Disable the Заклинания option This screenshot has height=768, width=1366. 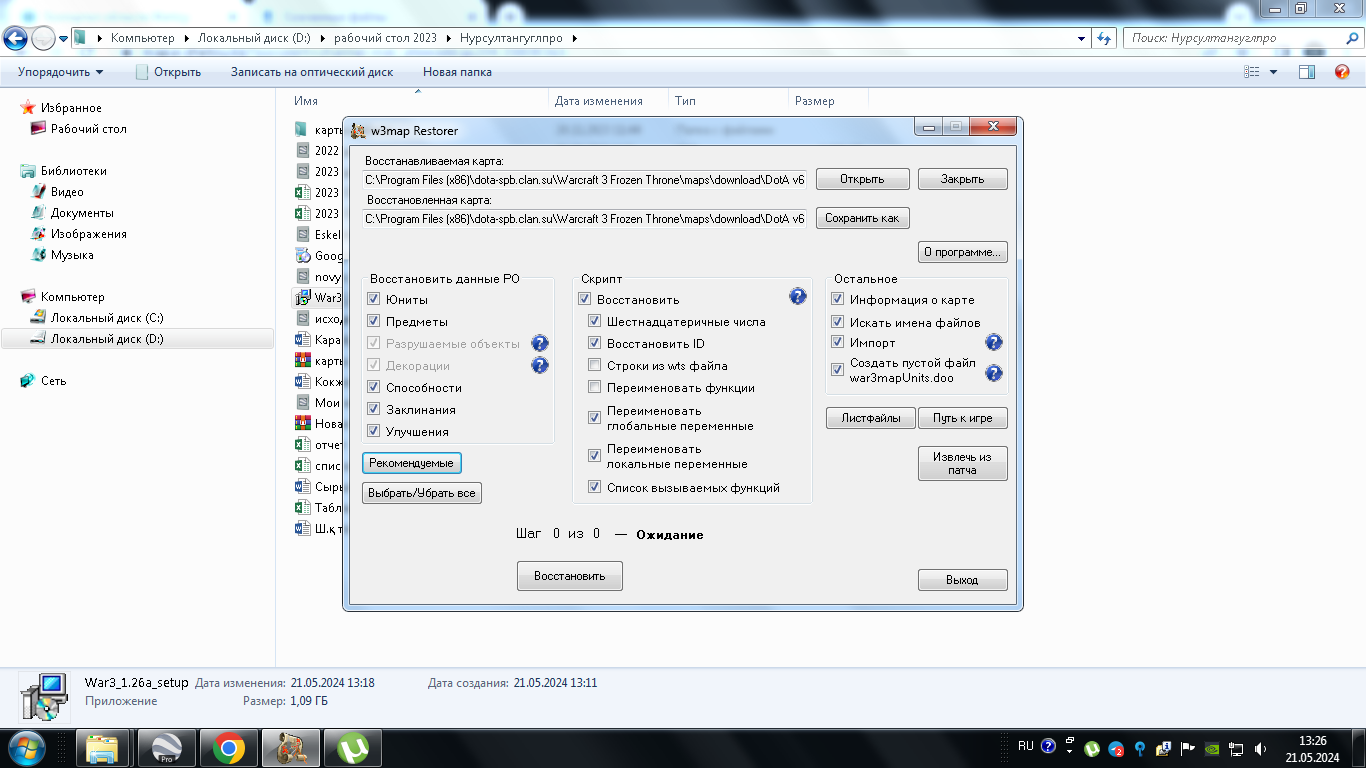click(373, 409)
